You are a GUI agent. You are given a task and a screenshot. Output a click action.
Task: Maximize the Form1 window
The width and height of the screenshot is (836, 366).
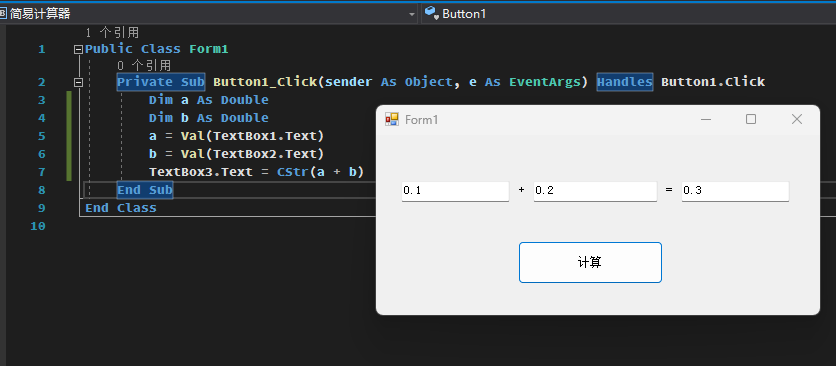pyautogui.click(x=751, y=120)
